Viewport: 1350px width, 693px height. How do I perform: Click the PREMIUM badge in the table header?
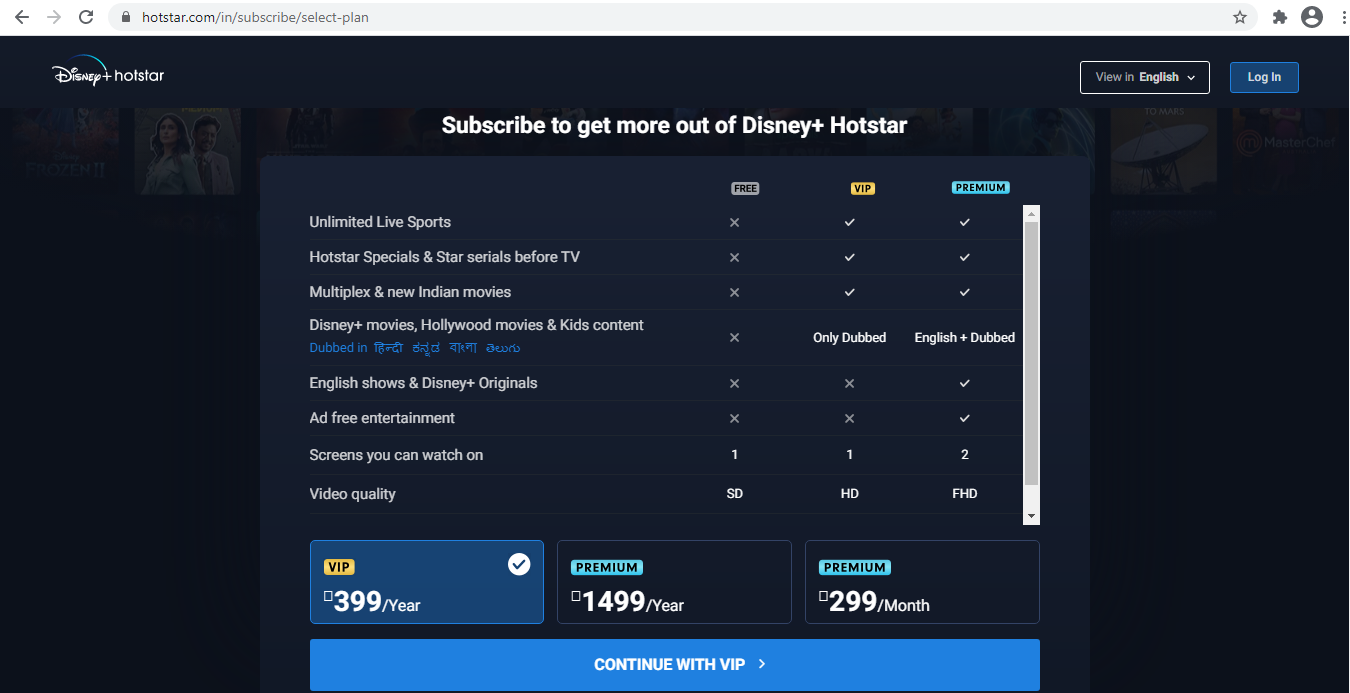(x=980, y=187)
